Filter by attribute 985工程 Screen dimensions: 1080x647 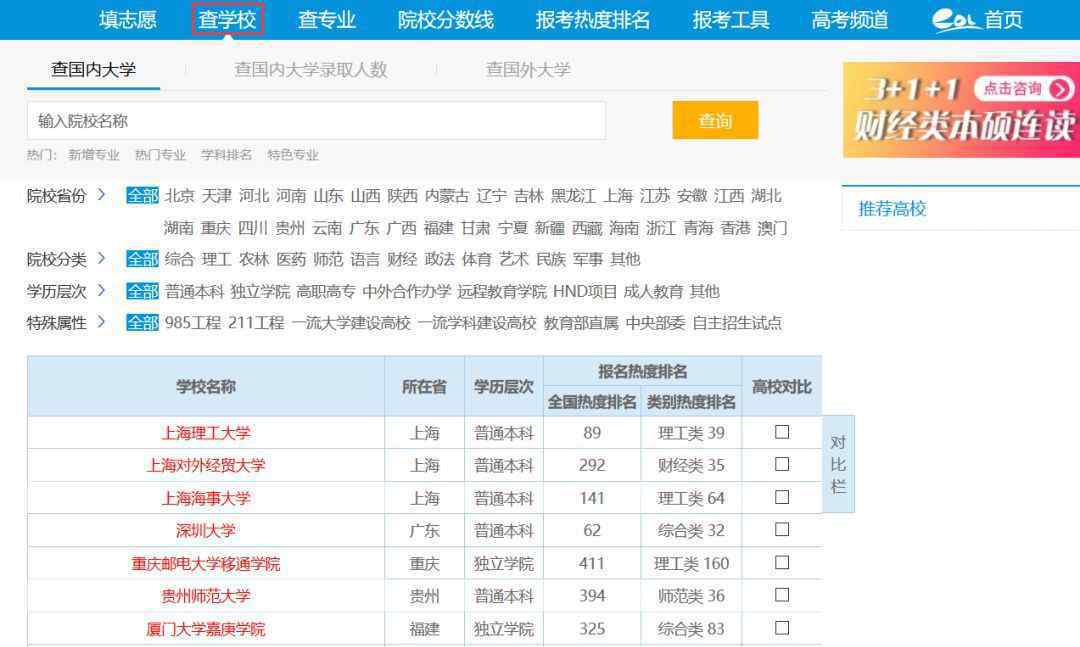pyautogui.click(x=193, y=322)
